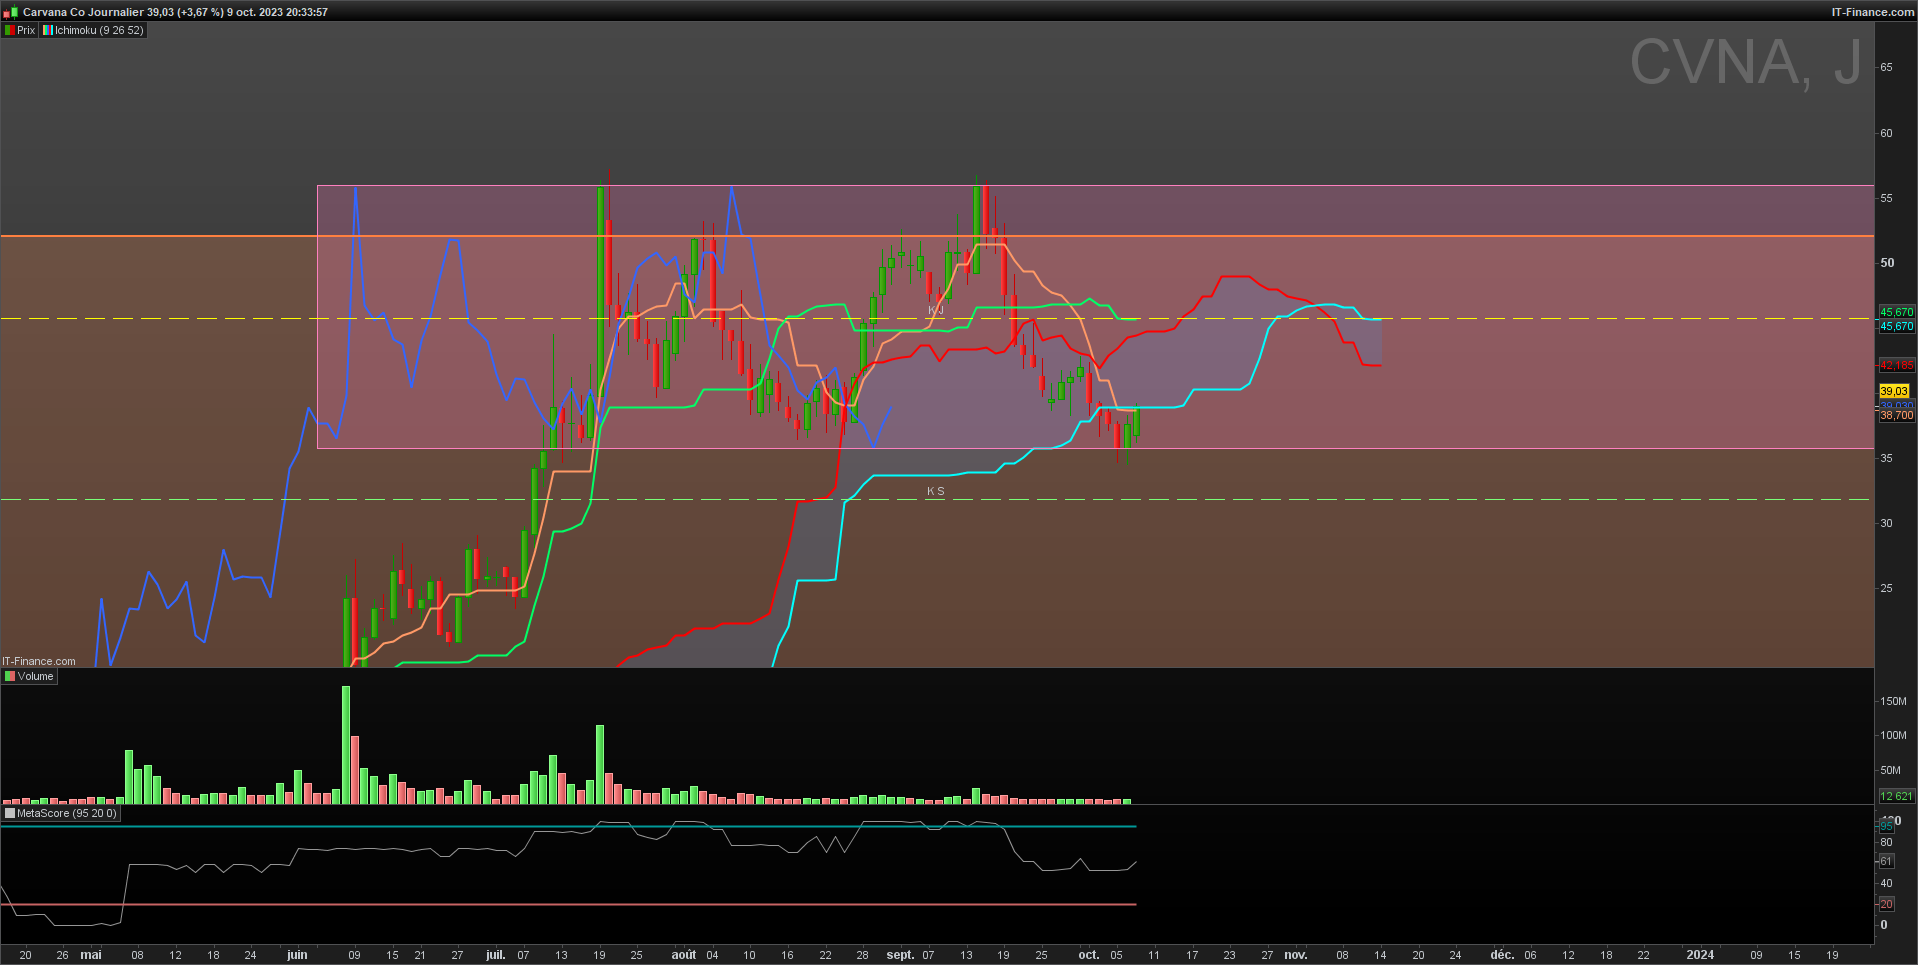Click the Prix red-green color icon
The width and height of the screenshot is (1918, 965).
[x=10, y=30]
